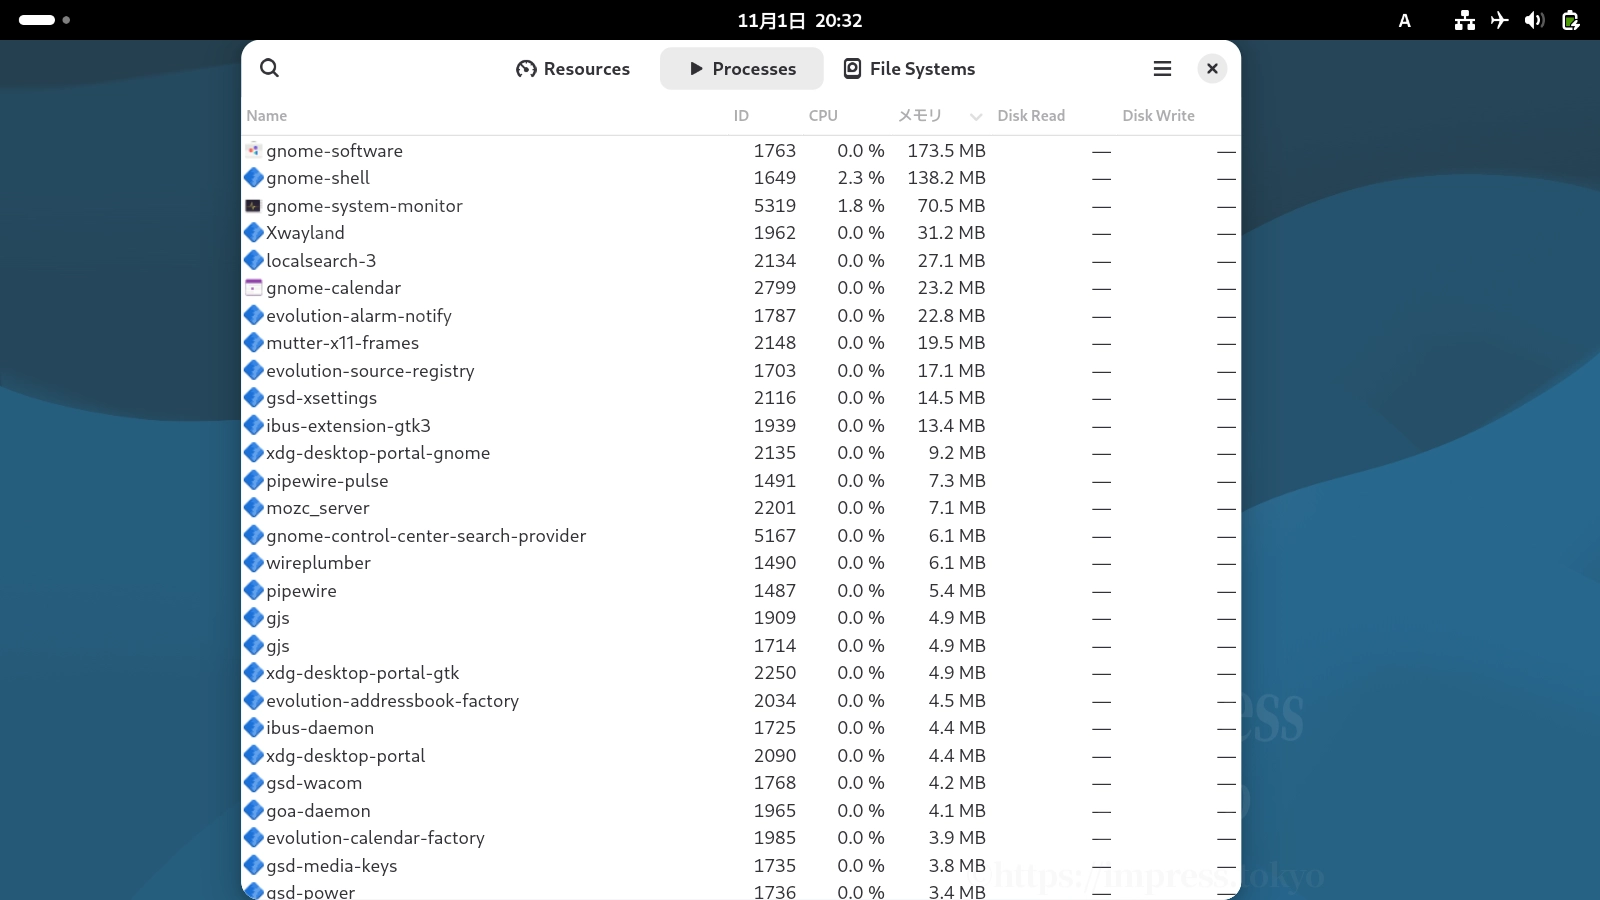Click the gnome-shell process icon
Screen dimensions: 1600x900
pos(254,178)
